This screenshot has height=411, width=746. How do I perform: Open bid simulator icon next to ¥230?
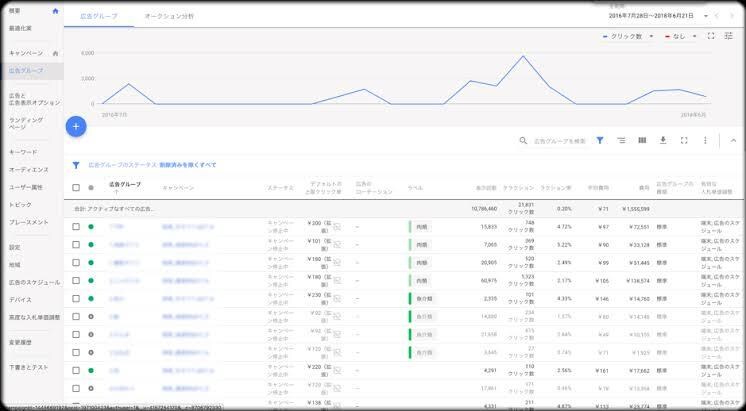(337, 299)
